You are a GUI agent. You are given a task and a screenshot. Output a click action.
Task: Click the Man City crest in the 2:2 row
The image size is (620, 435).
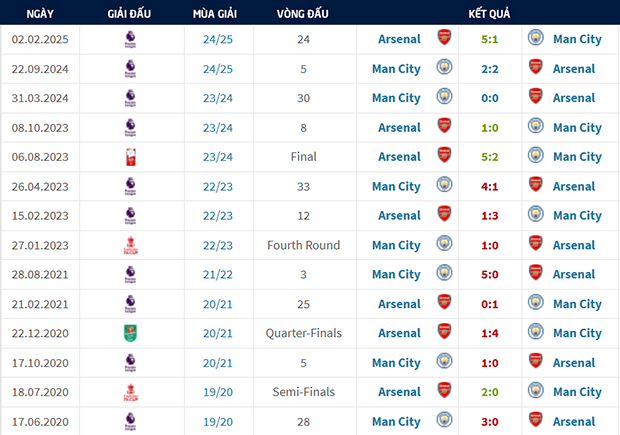444,67
